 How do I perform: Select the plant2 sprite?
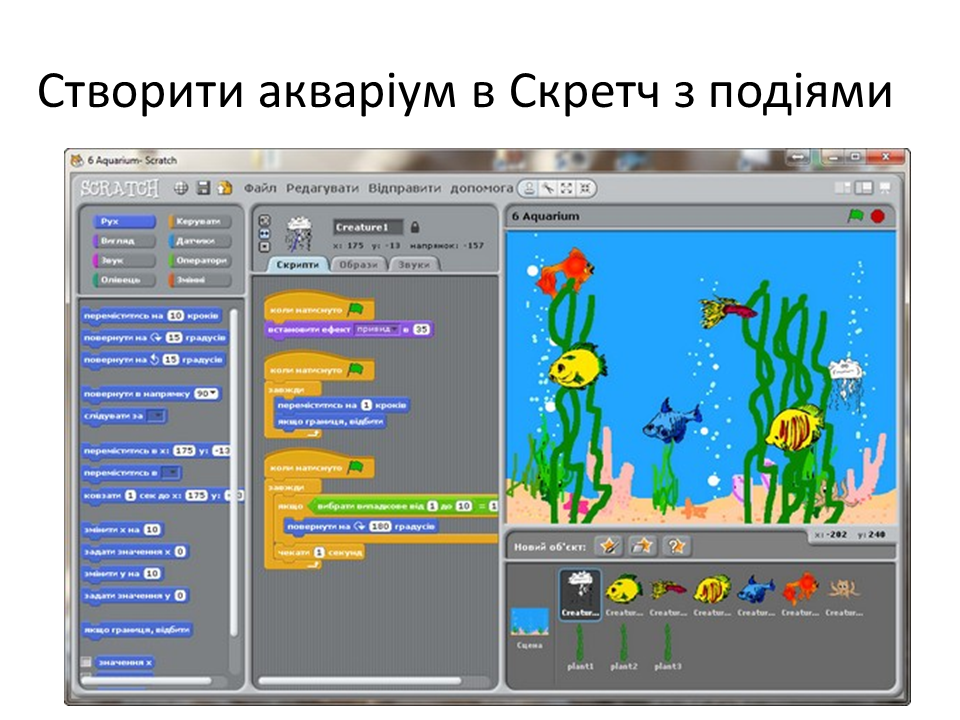tap(624, 647)
